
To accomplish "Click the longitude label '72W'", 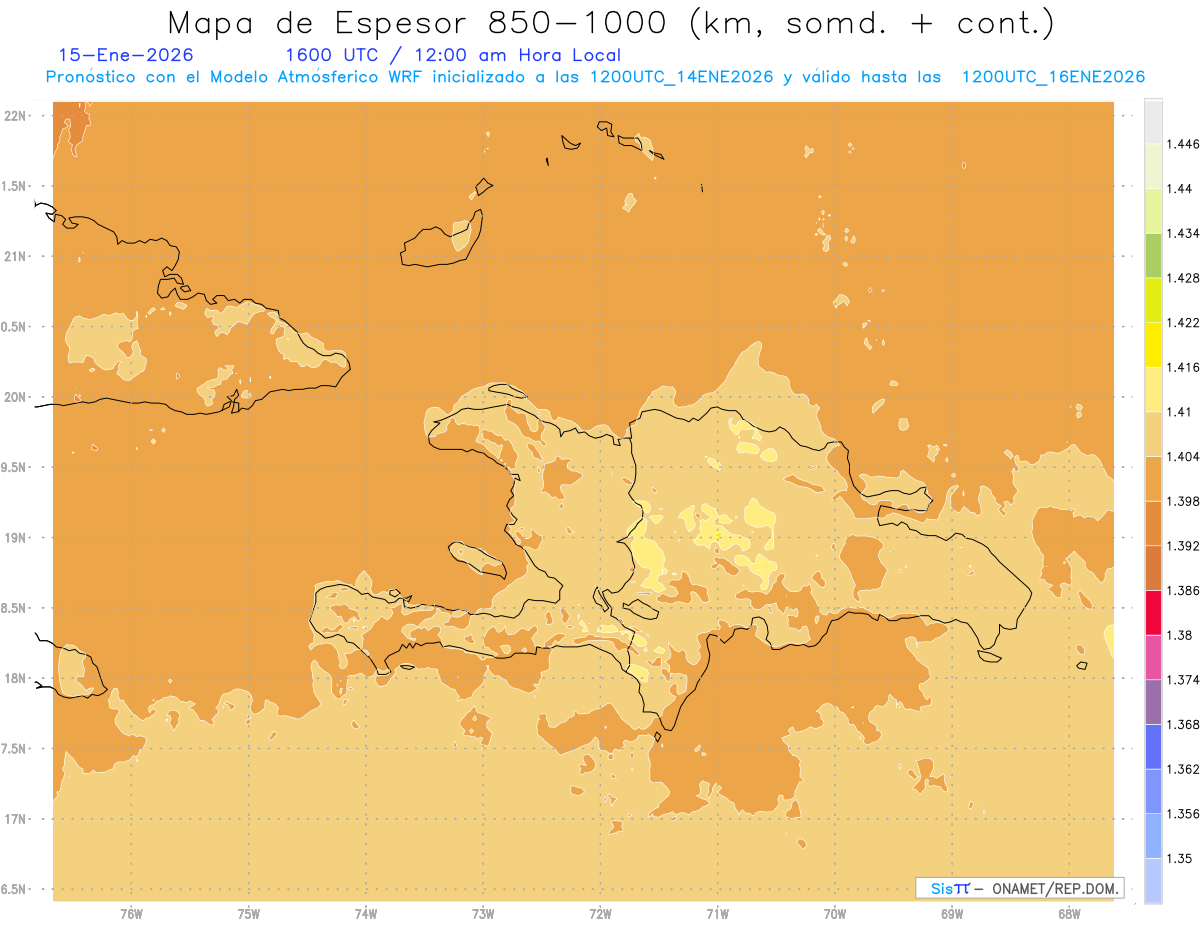I will (600, 913).
